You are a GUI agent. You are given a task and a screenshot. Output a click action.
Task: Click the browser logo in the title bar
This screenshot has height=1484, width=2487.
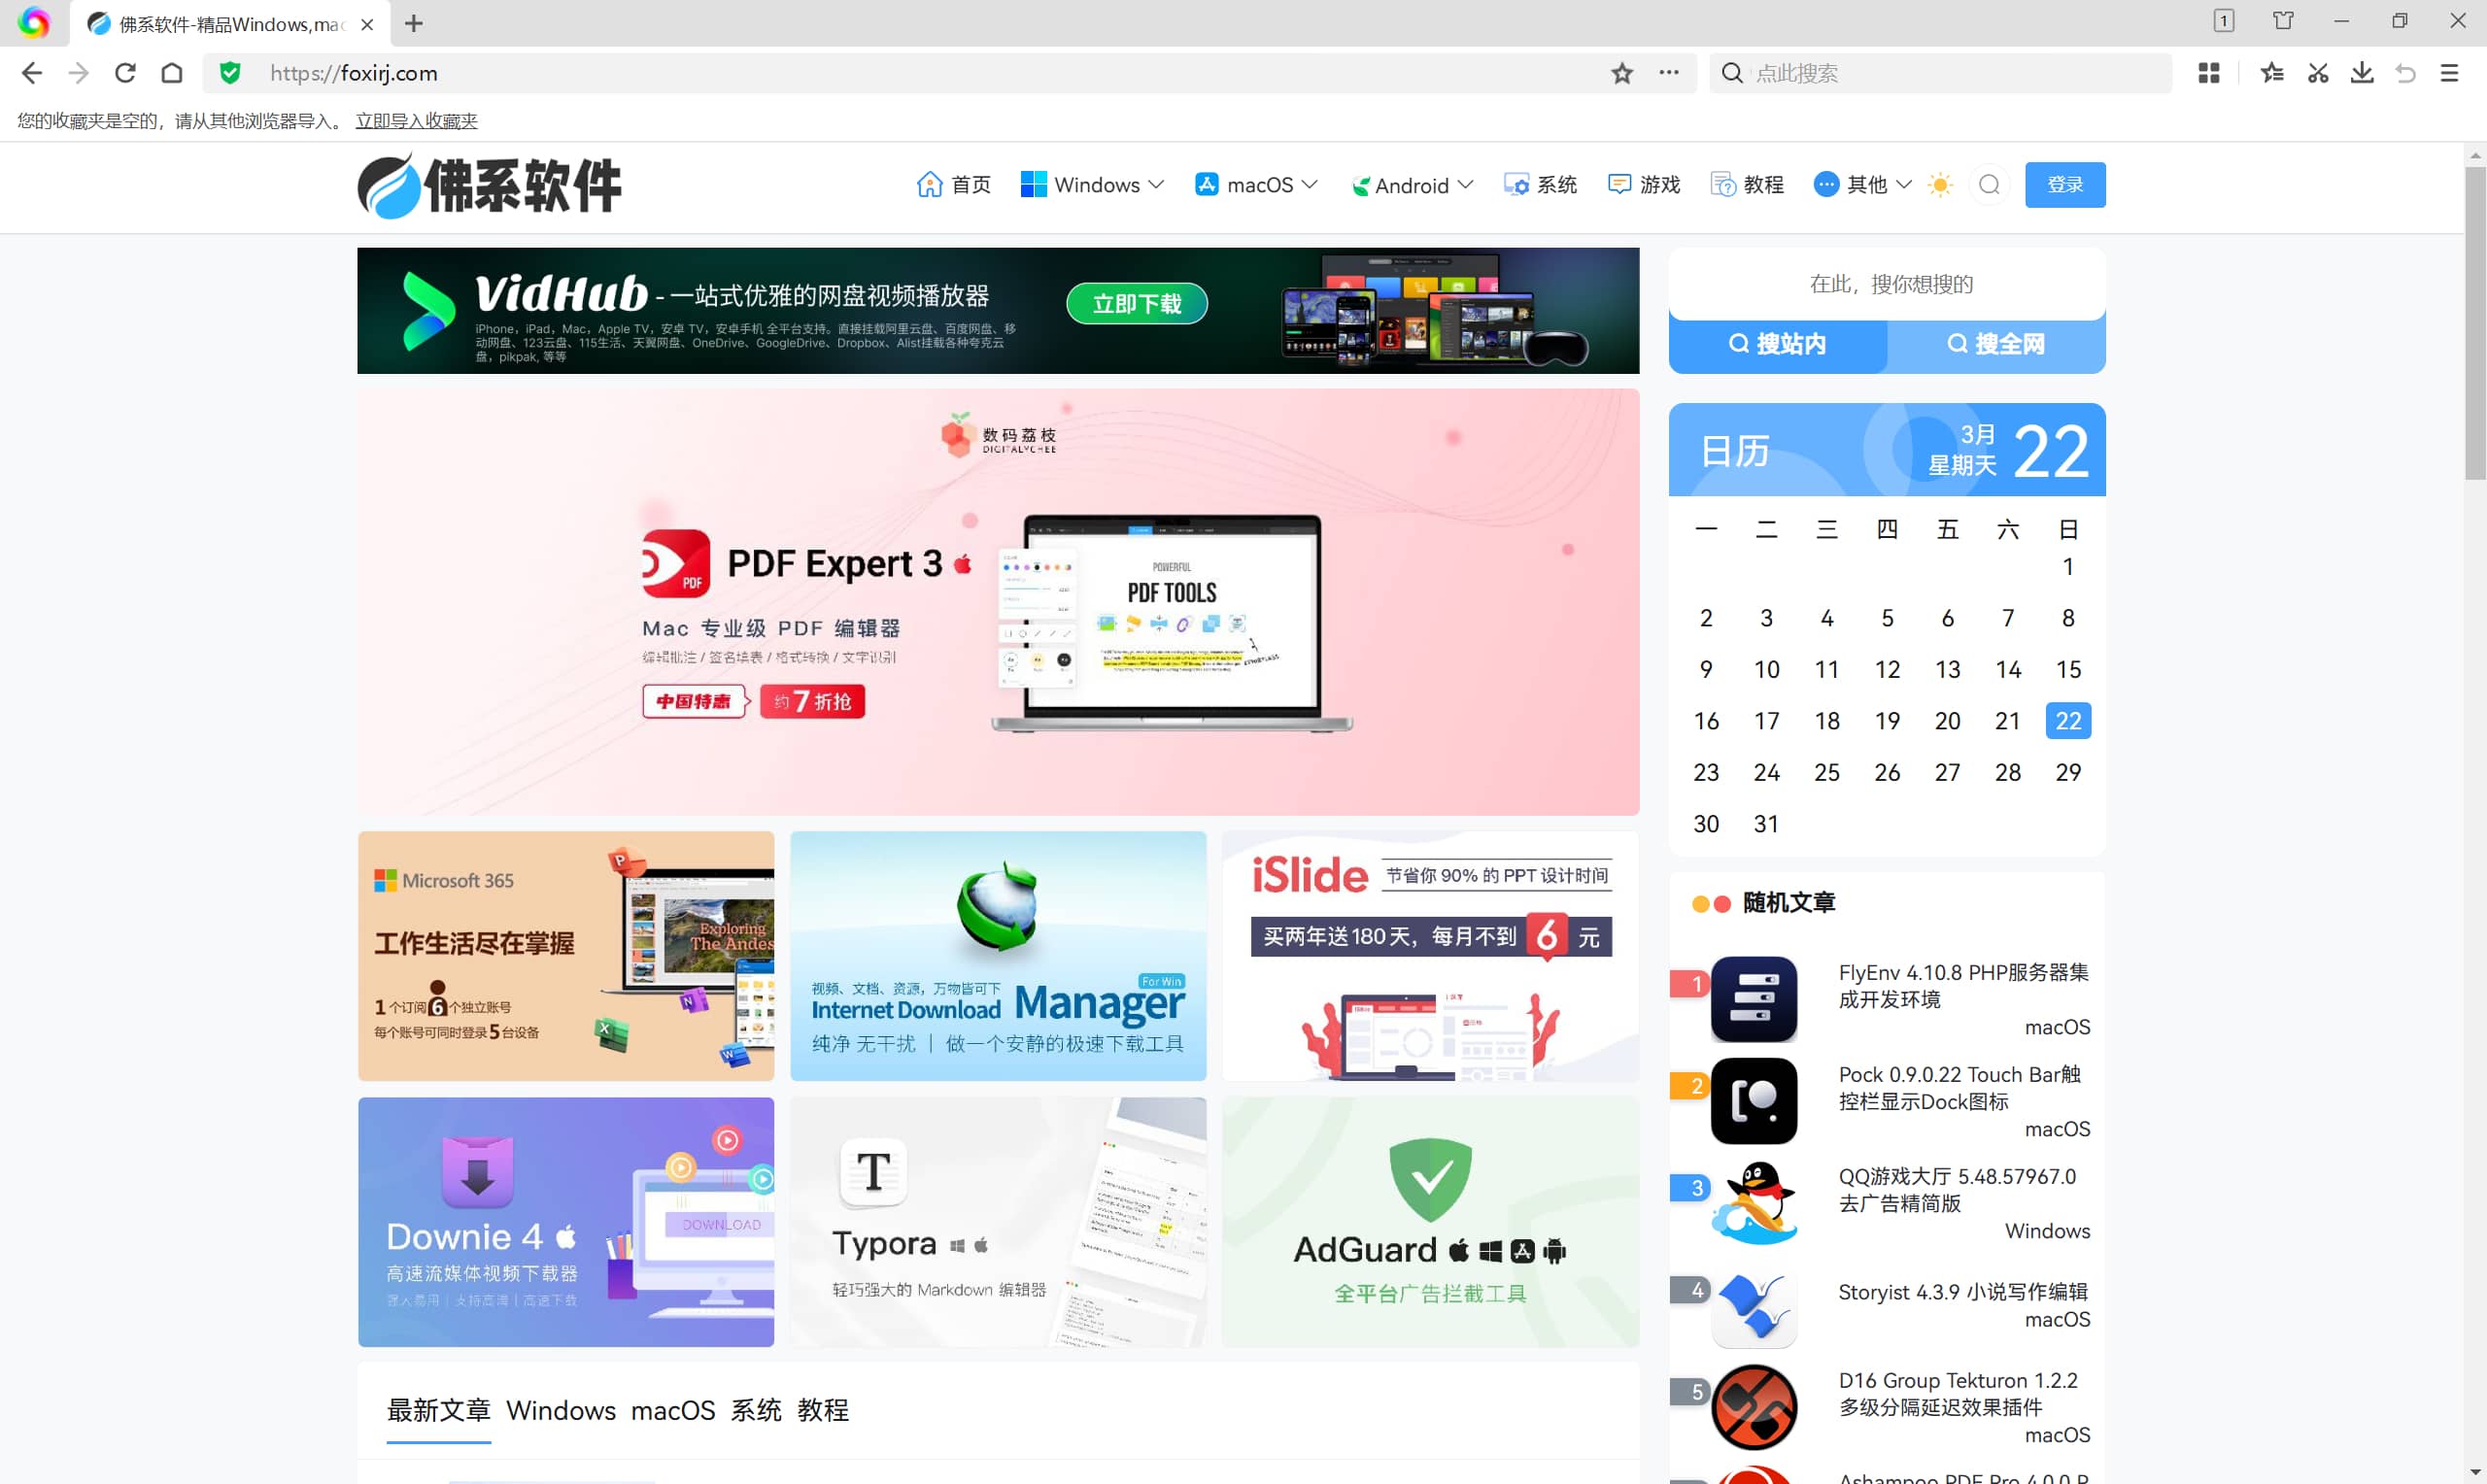tap(34, 22)
